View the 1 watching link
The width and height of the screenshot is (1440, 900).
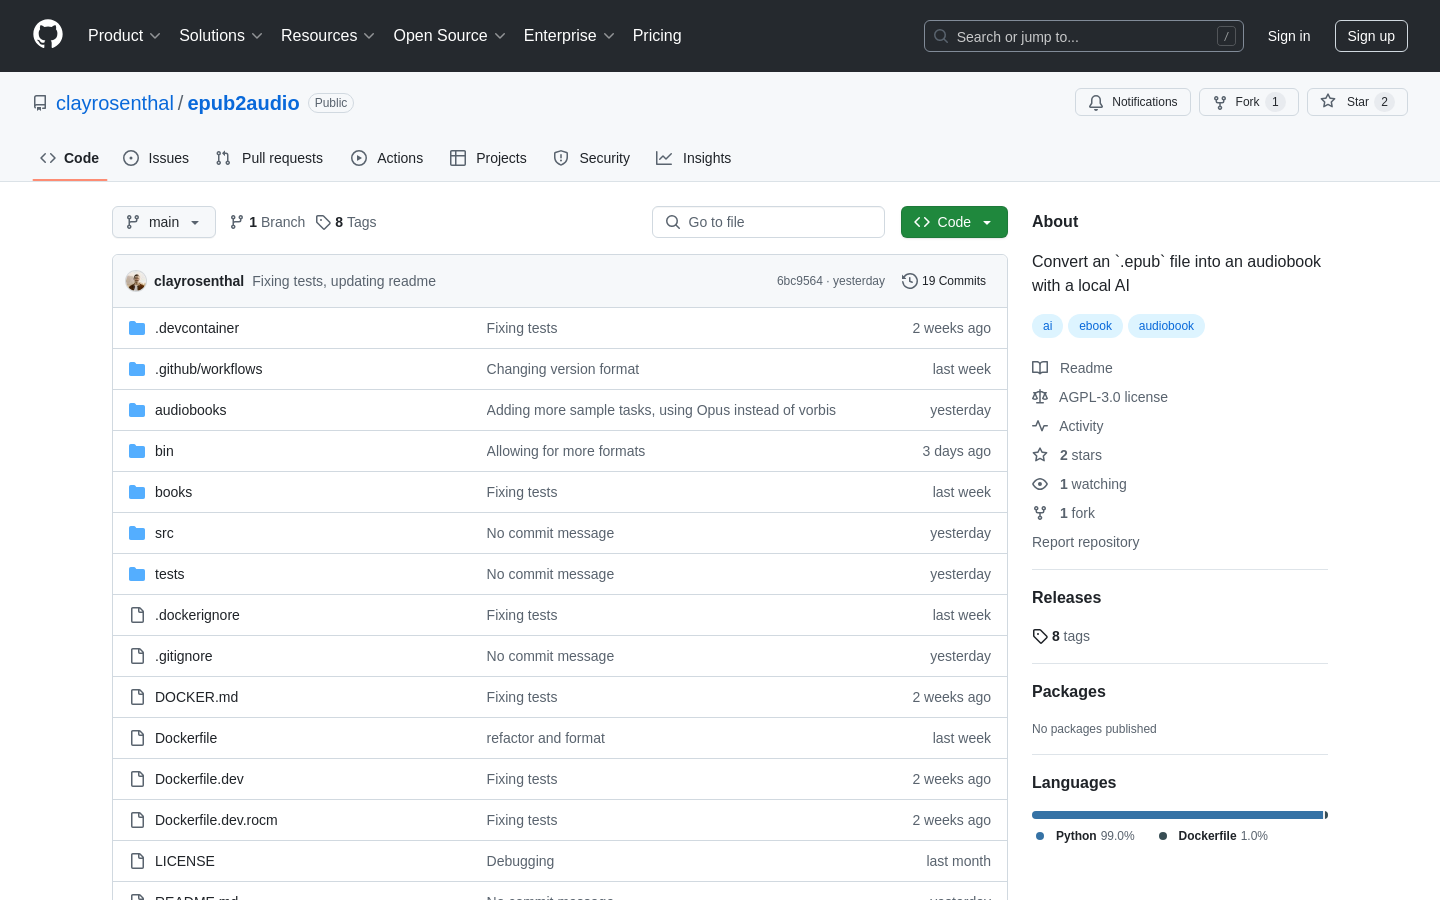click(1080, 484)
